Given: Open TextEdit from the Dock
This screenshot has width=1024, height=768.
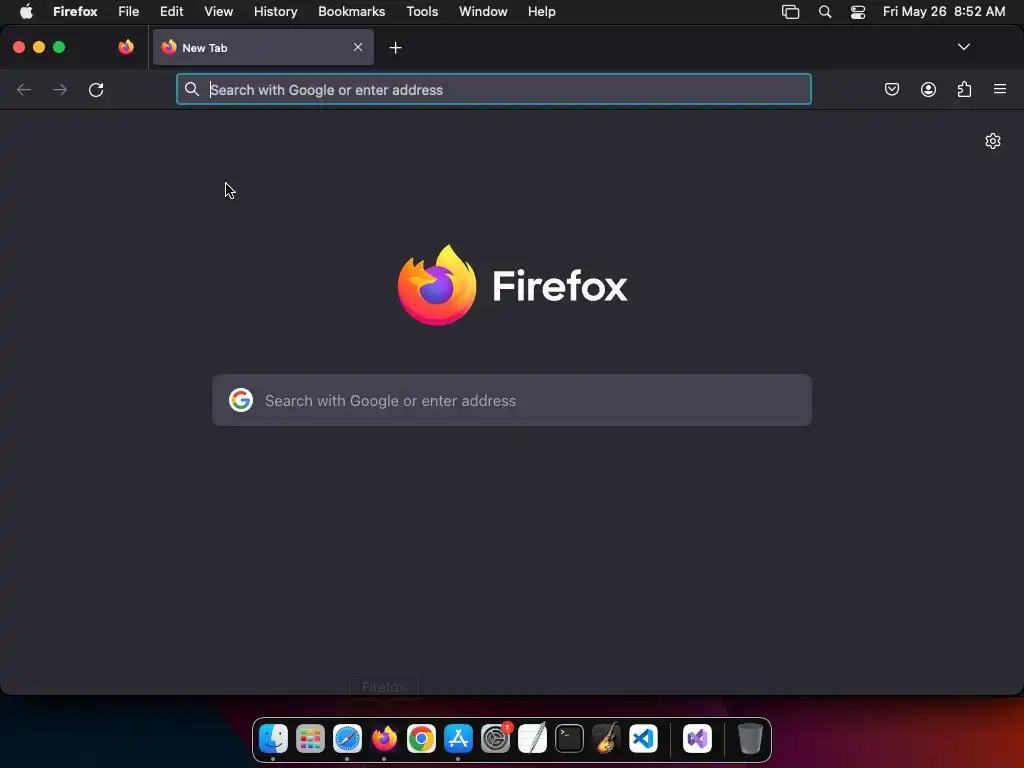Looking at the screenshot, I should [532, 739].
